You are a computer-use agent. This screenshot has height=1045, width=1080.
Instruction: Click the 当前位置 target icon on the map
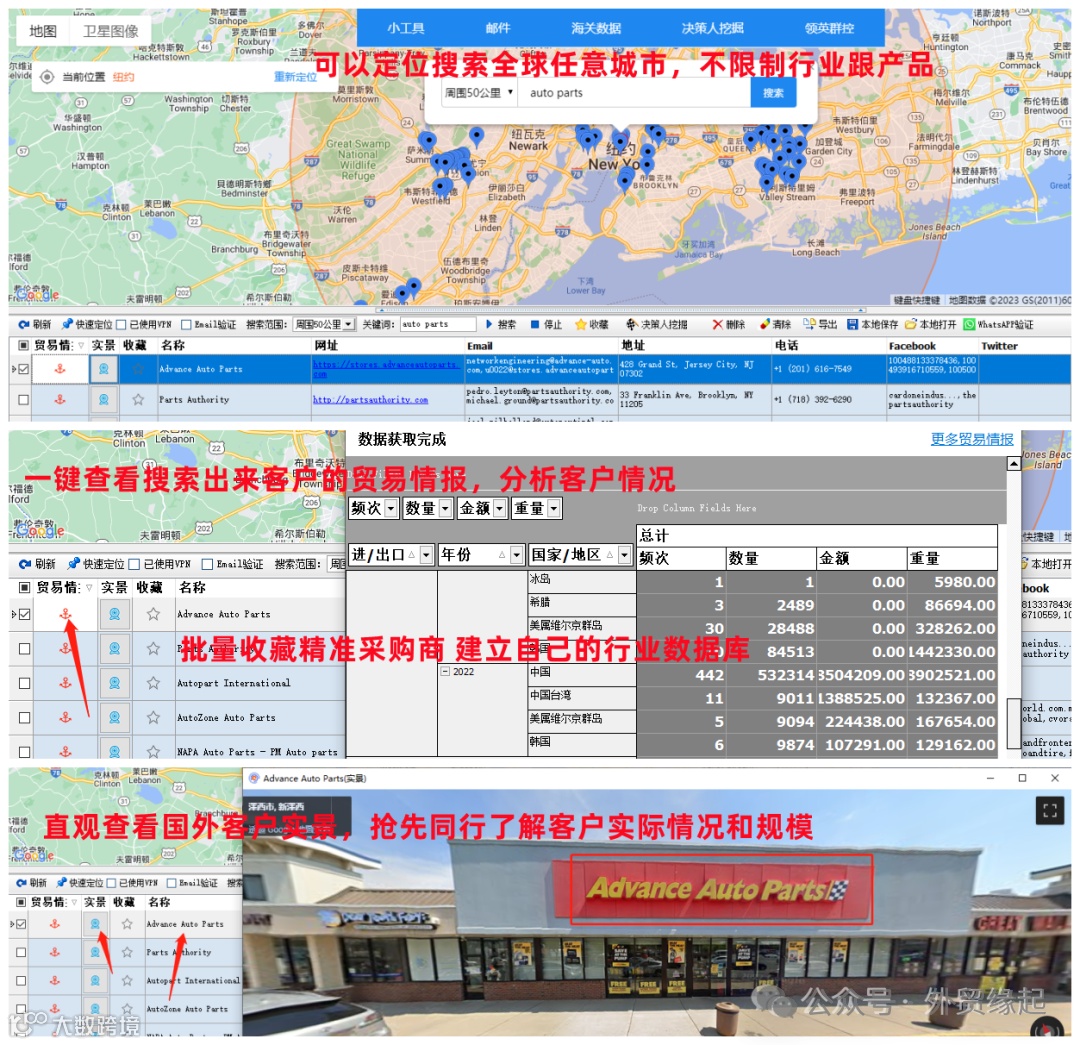click(x=47, y=76)
